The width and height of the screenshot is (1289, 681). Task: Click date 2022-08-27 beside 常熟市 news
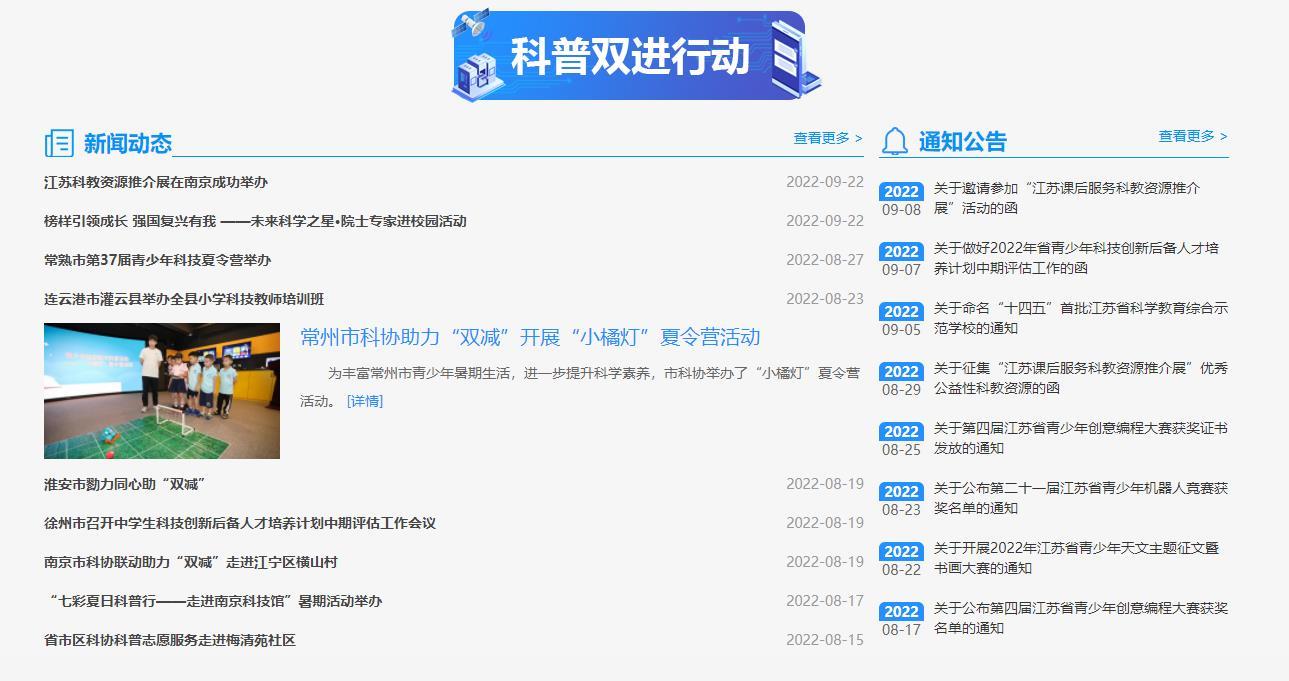click(825, 259)
